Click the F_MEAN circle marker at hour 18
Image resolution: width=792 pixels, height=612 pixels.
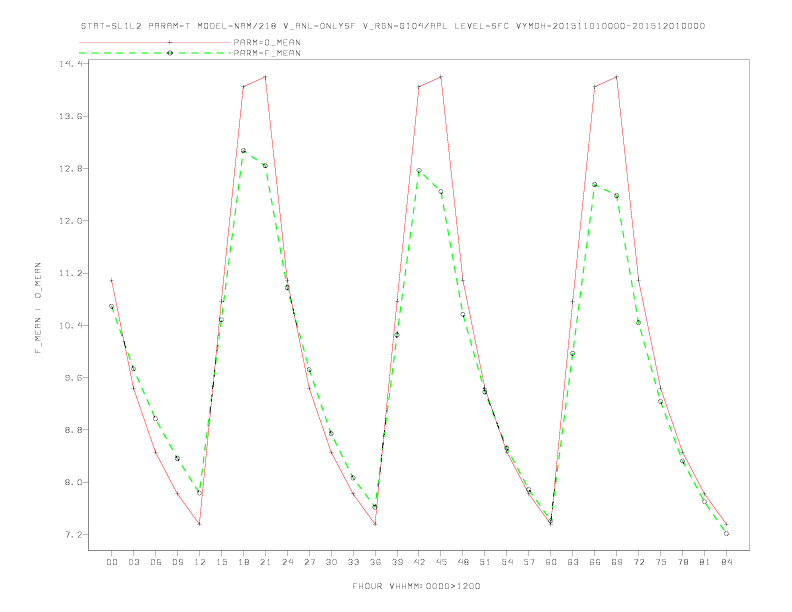243,150
